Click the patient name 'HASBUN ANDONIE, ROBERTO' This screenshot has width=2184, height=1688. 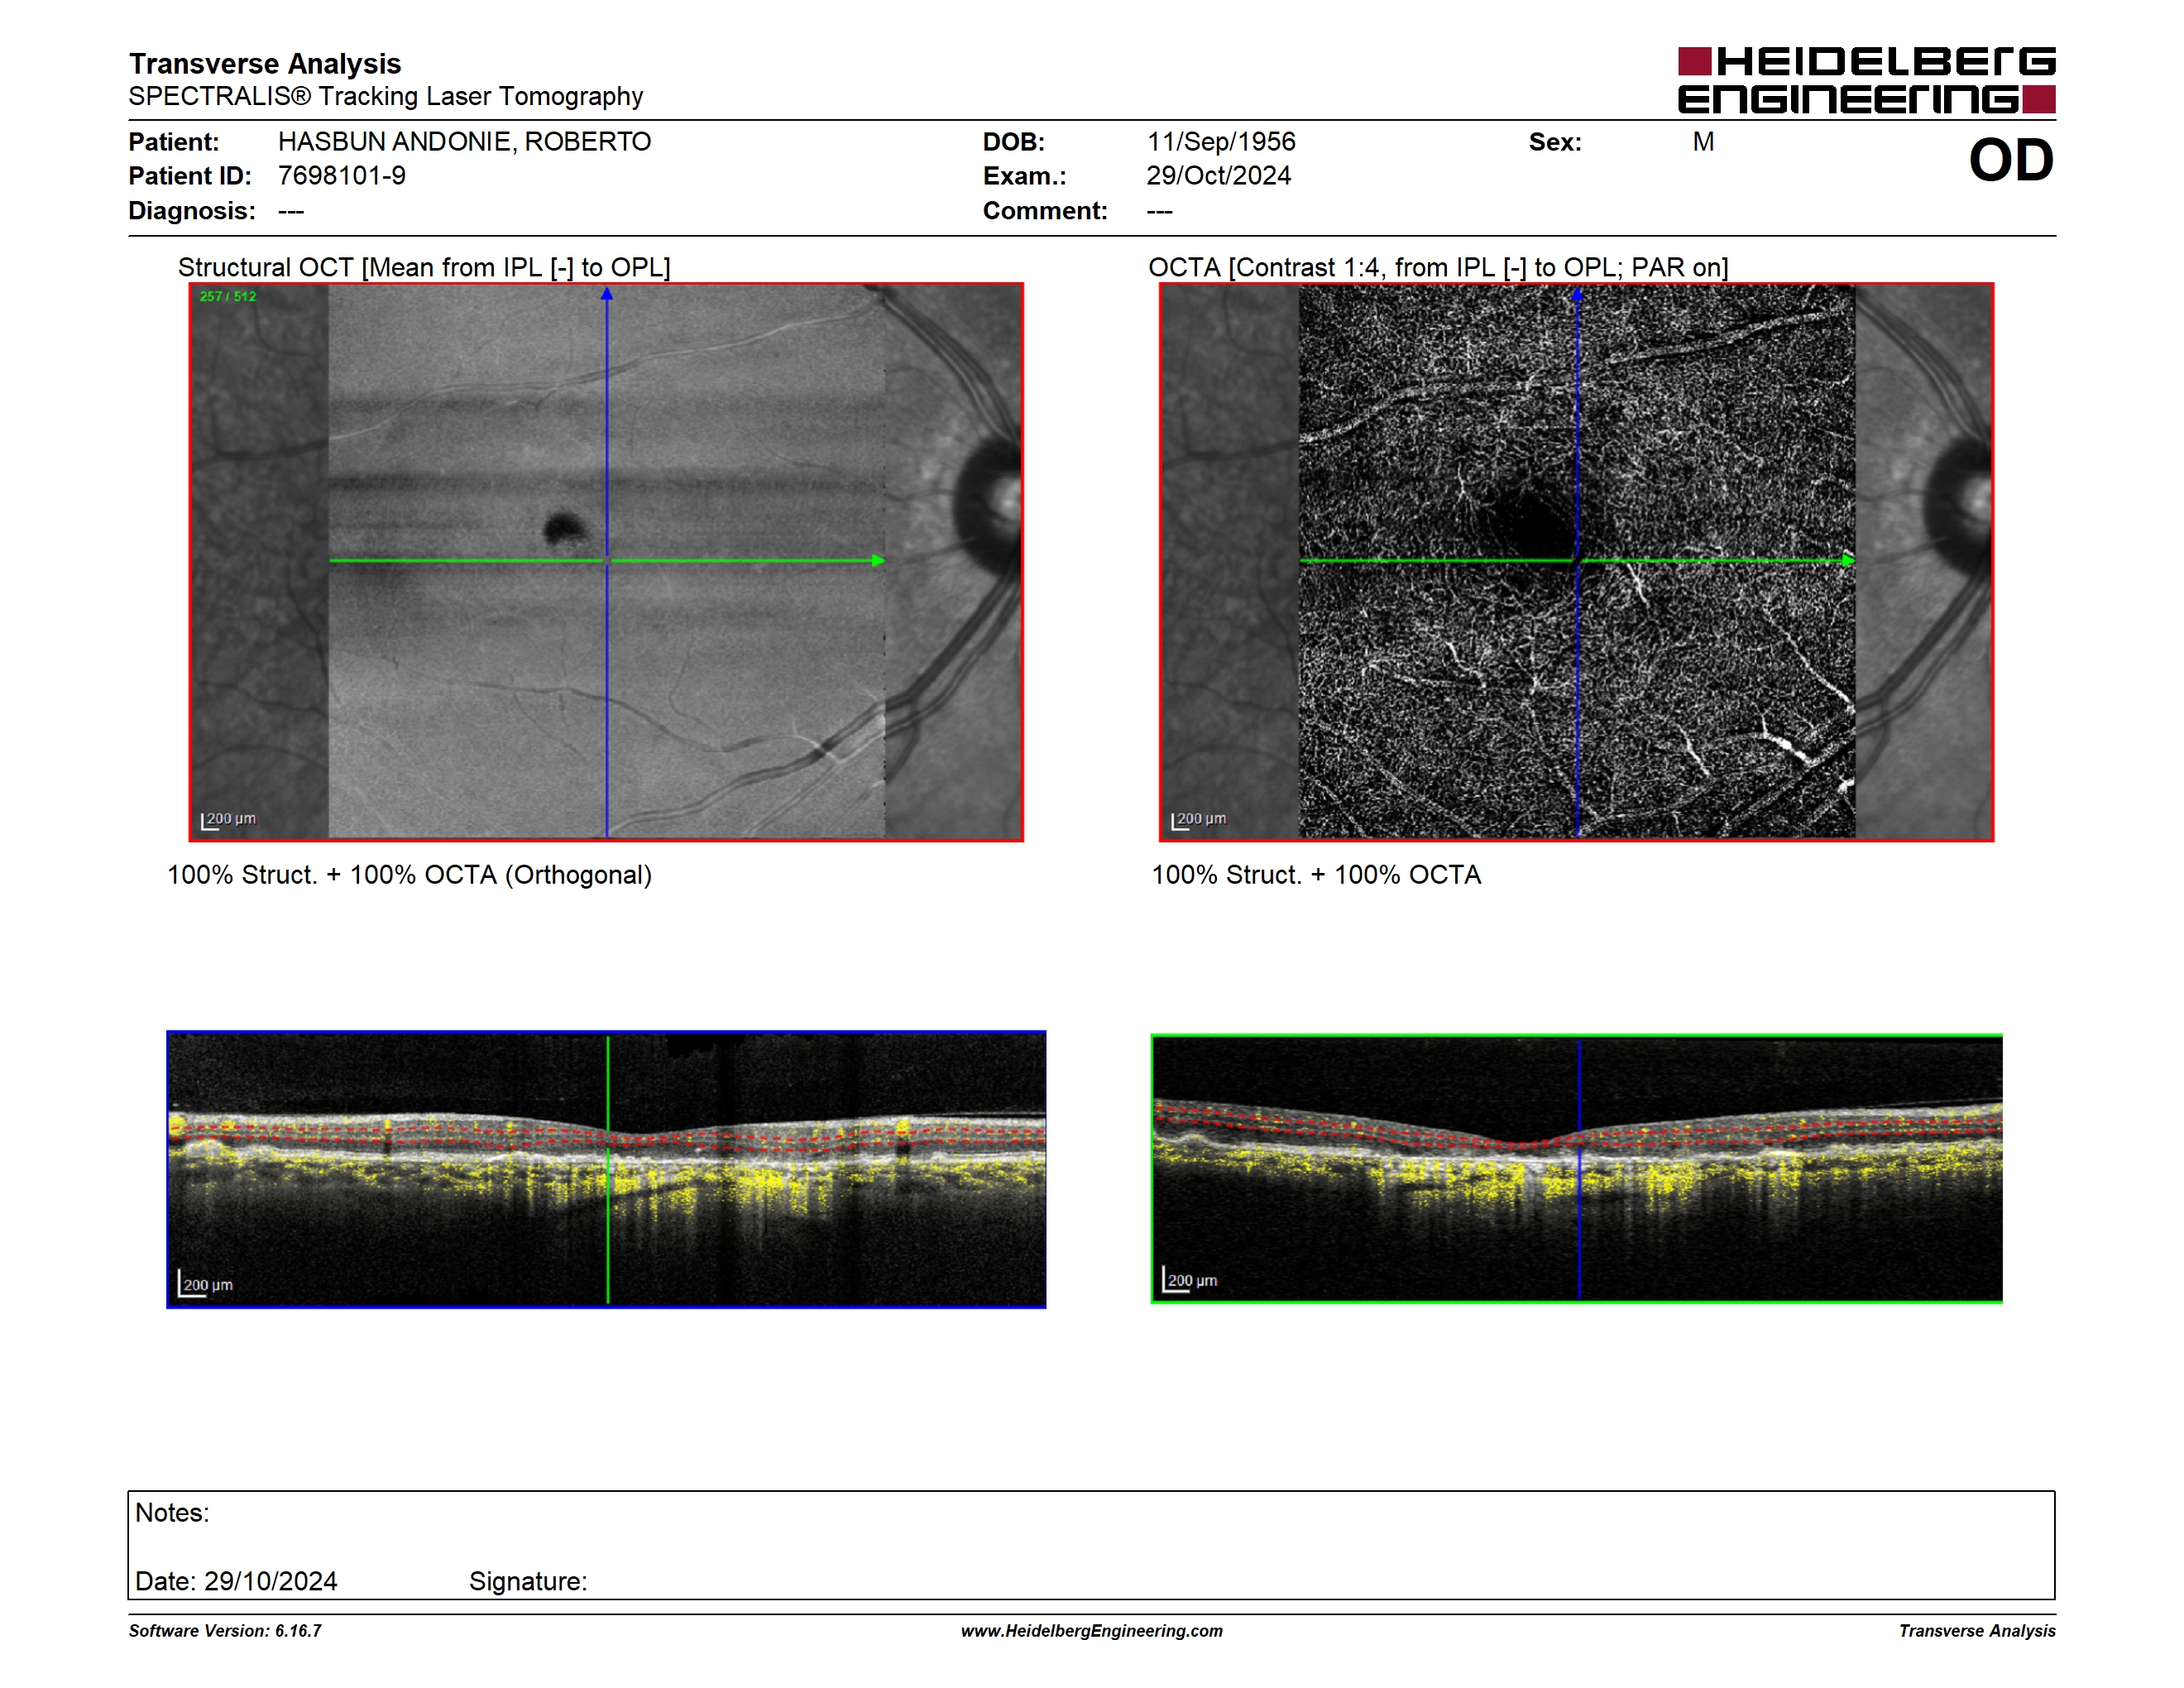pyautogui.click(x=464, y=142)
